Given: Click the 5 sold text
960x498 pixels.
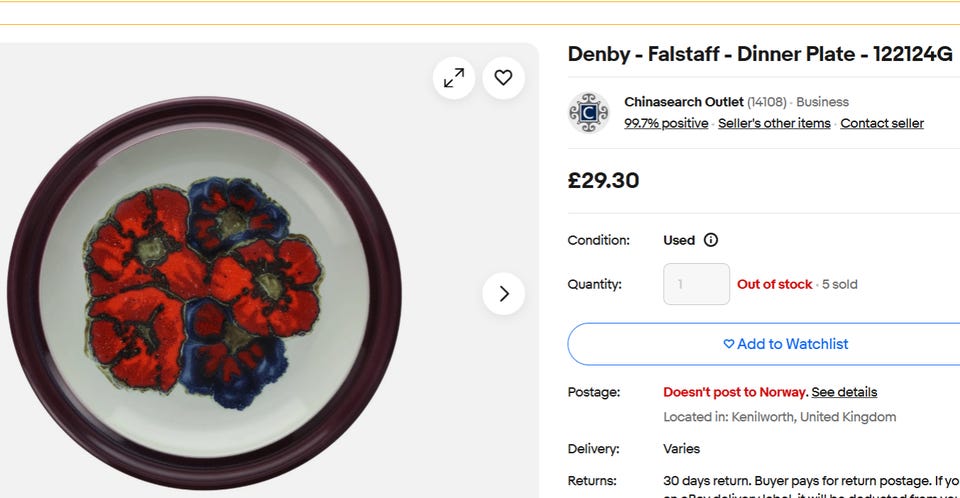Looking at the screenshot, I should pyautogui.click(x=840, y=284).
